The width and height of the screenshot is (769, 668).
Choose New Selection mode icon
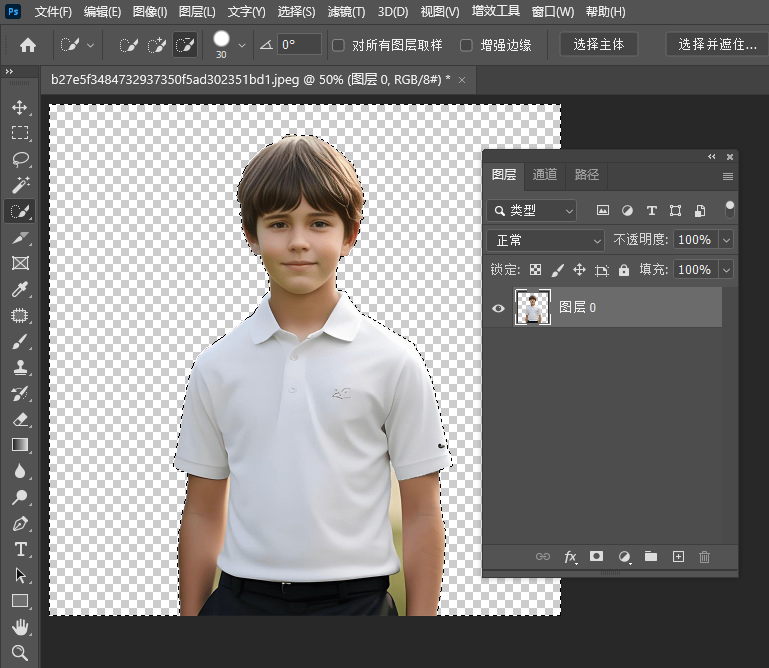click(x=128, y=45)
